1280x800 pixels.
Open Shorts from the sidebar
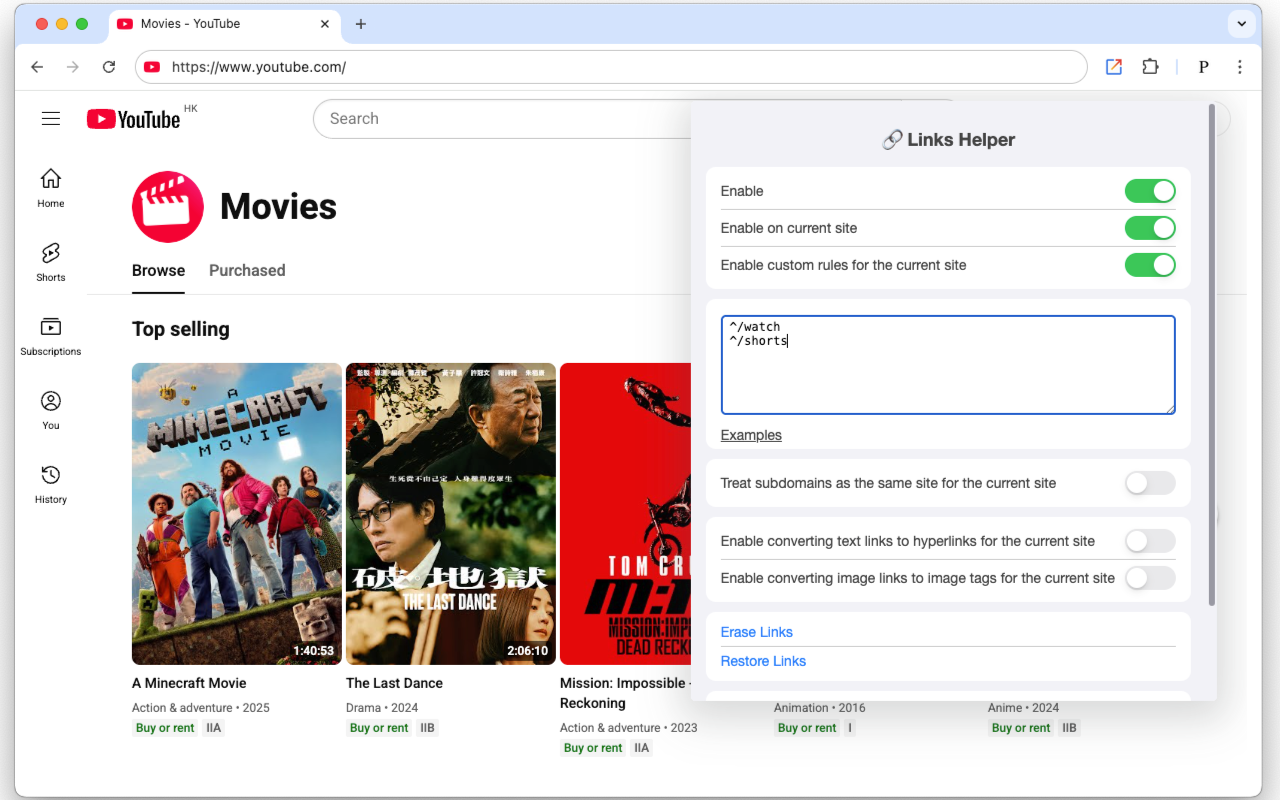click(x=51, y=262)
